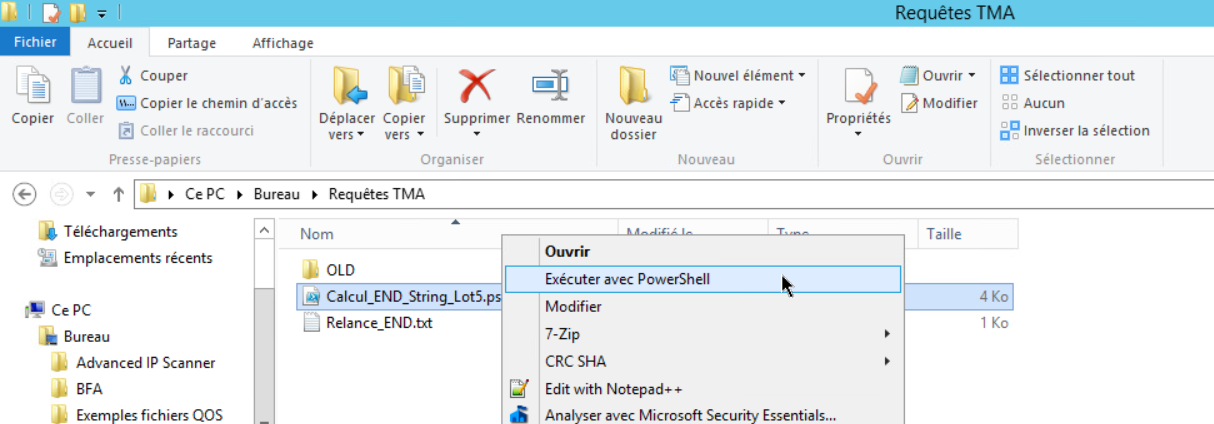Click Sélectionner tout in ribbon
This screenshot has height=424, width=1214.
click(1068, 76)
